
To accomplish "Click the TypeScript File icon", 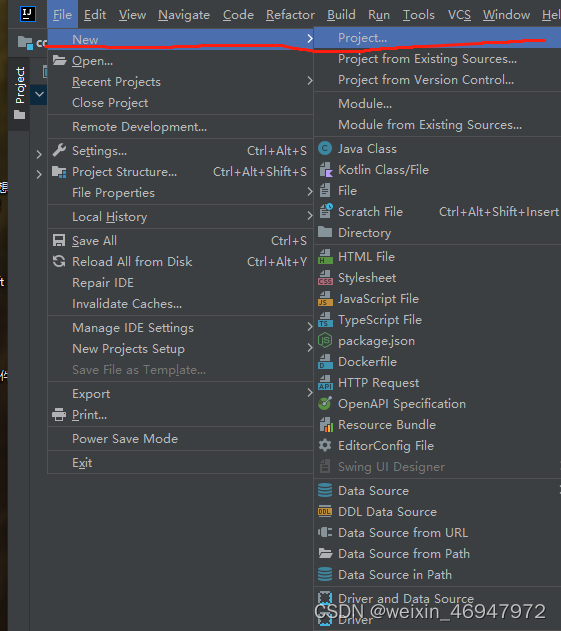I will click(325, 320).
